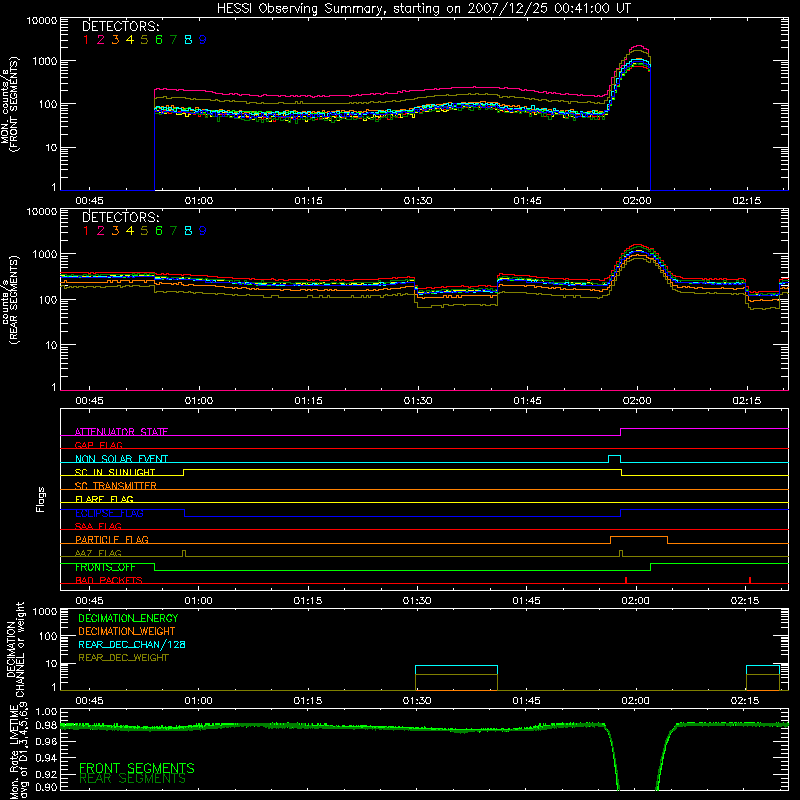The width and height of the screenshot is (800, 800).
Task: Click the 0.90 livetime axis value
Action: coord(46,787)
